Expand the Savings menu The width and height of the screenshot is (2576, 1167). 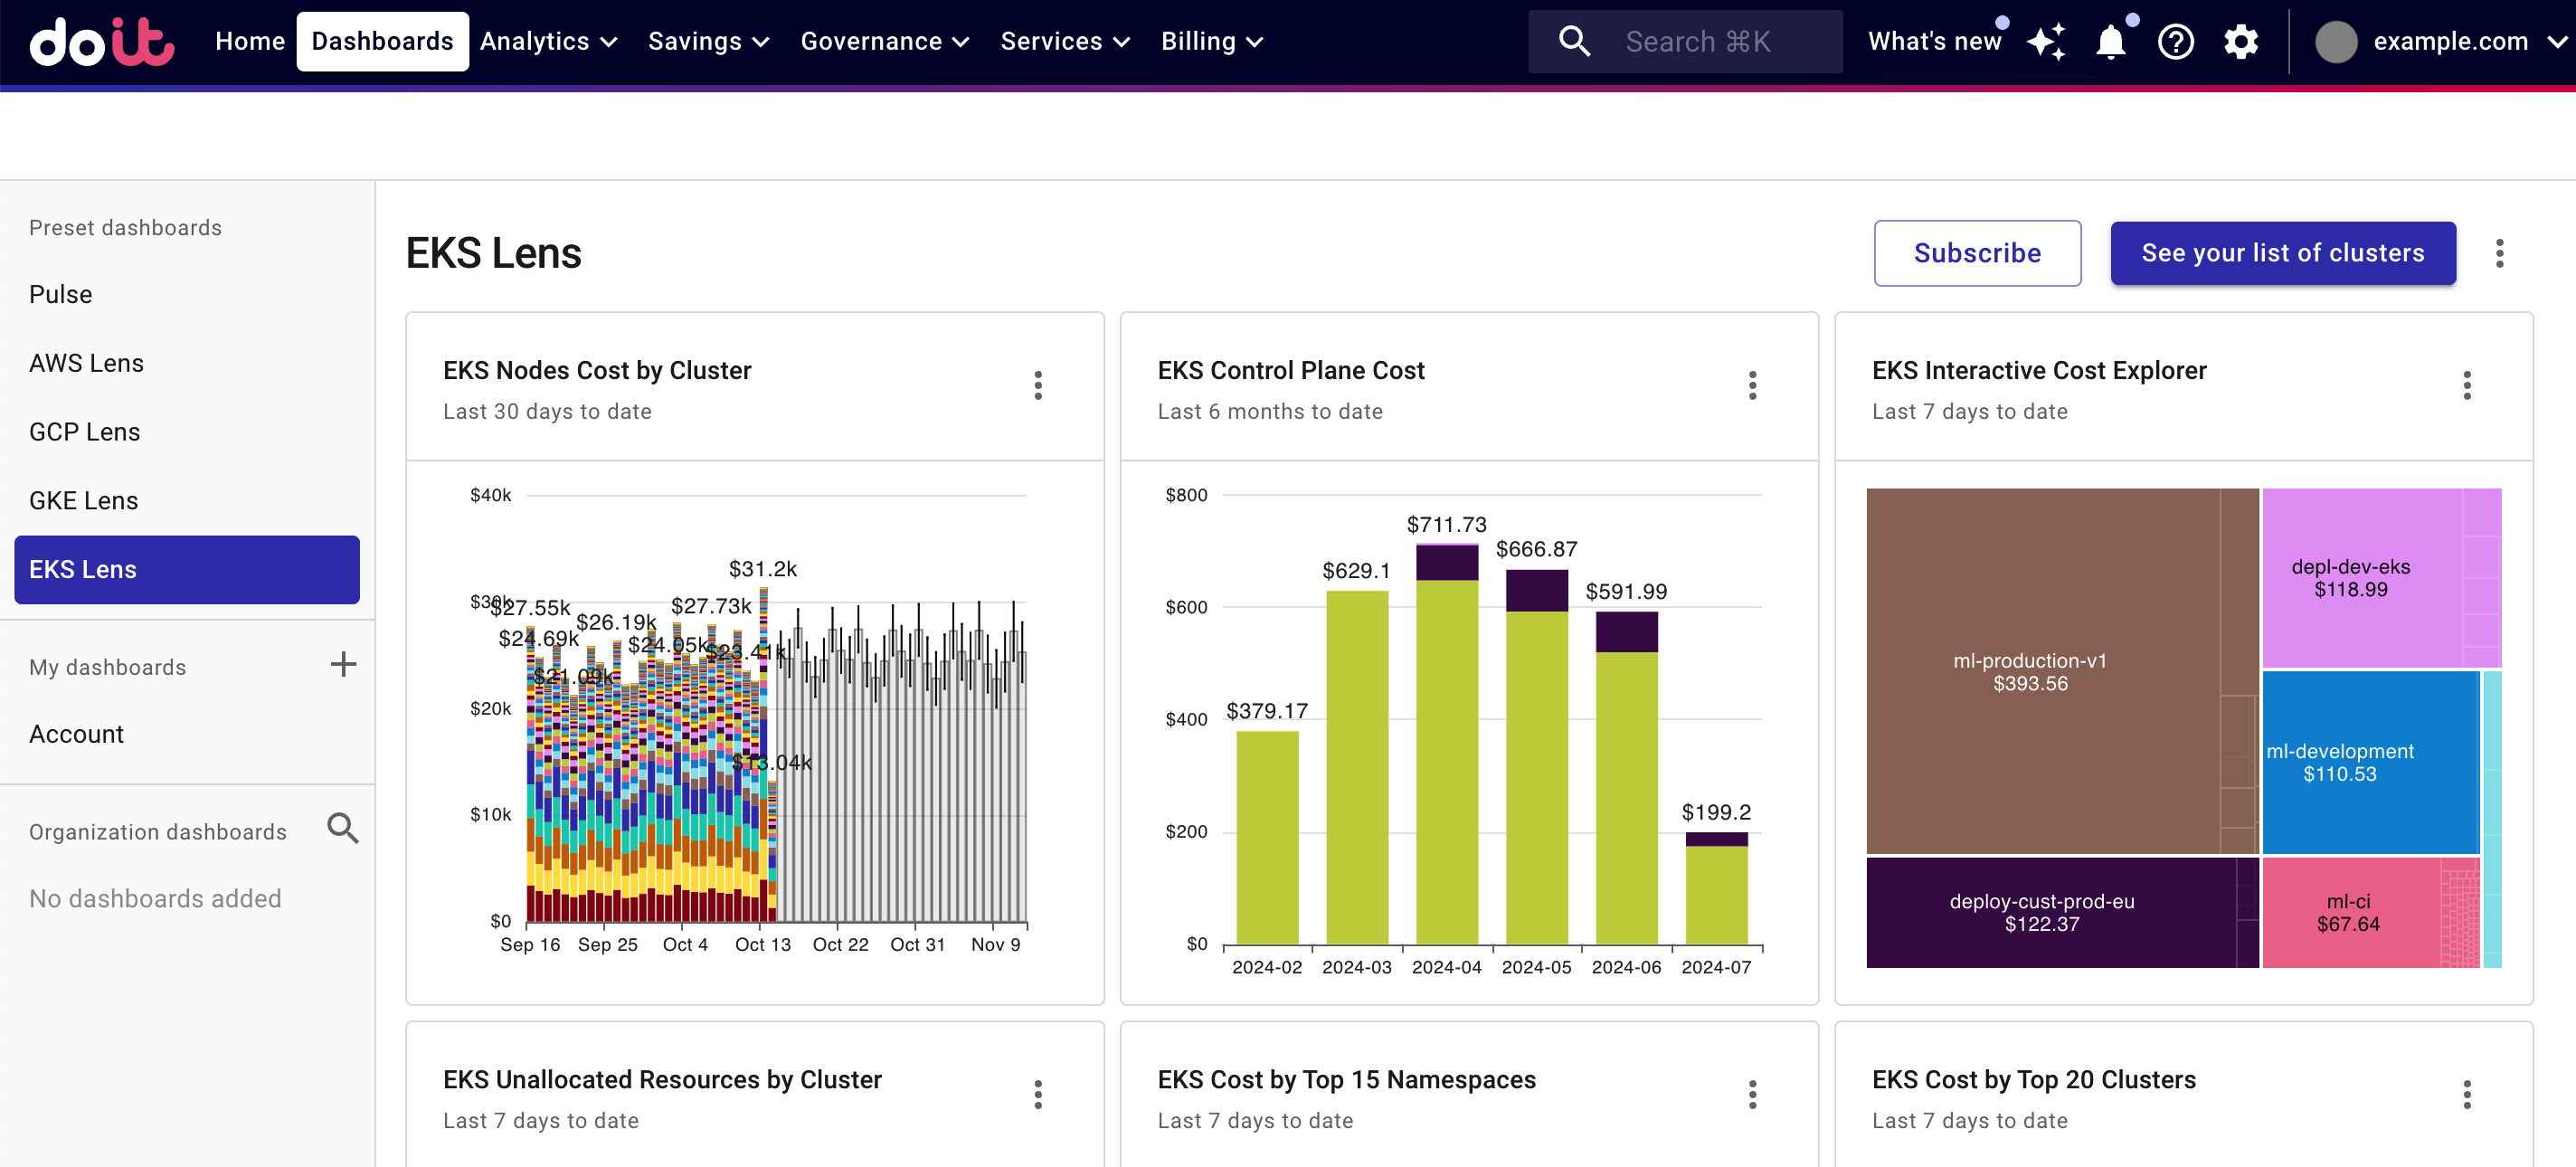pos(708,41)
